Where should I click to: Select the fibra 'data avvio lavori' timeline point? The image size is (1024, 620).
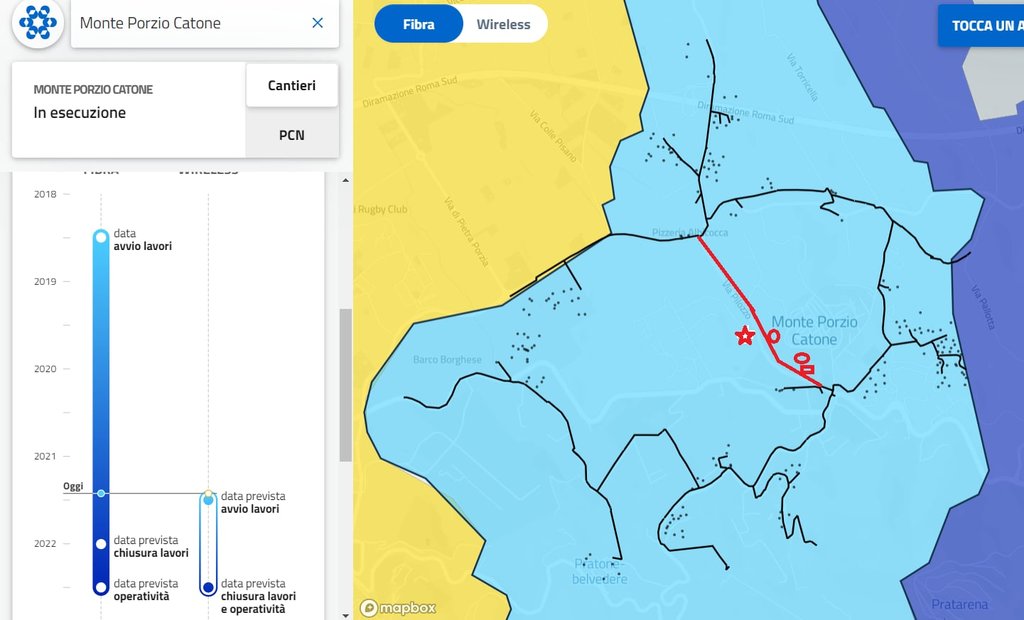(100, 237)
